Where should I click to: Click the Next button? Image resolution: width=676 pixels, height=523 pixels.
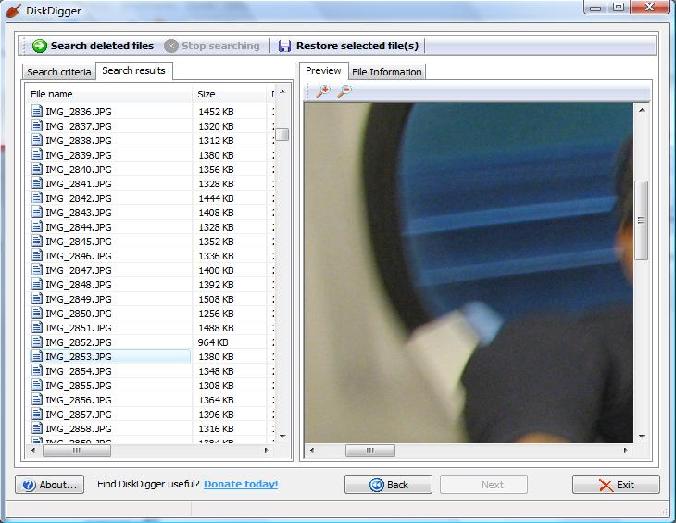pos(484,485)
